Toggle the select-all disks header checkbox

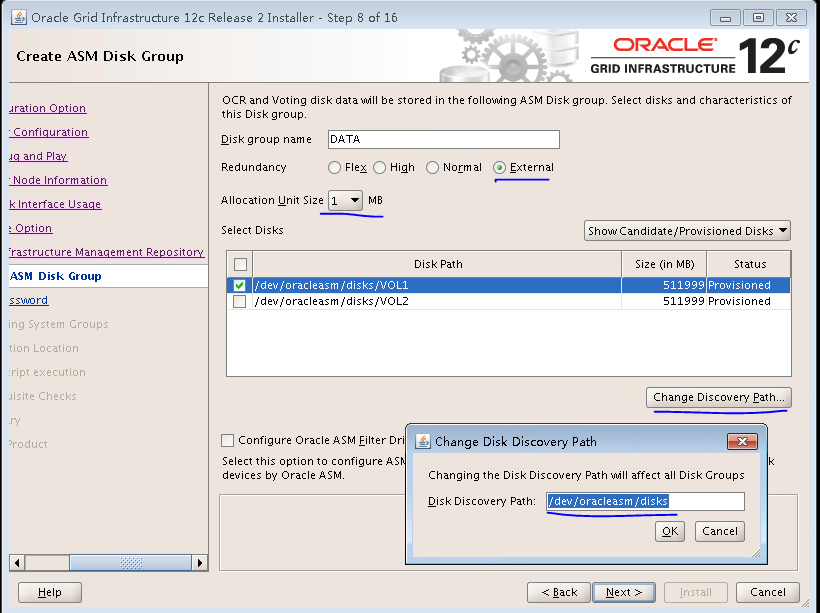coord(241,264)
